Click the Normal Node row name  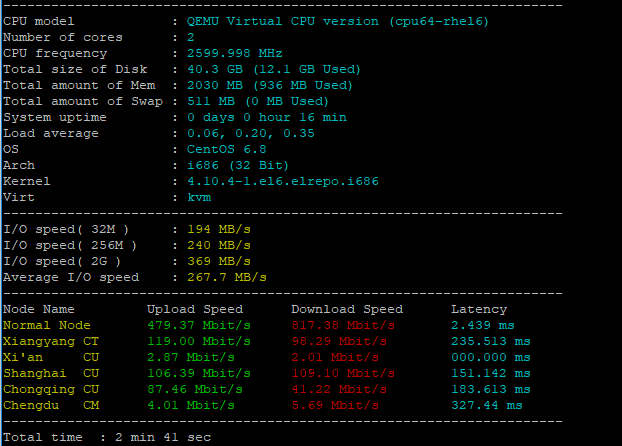coord(47,325)
